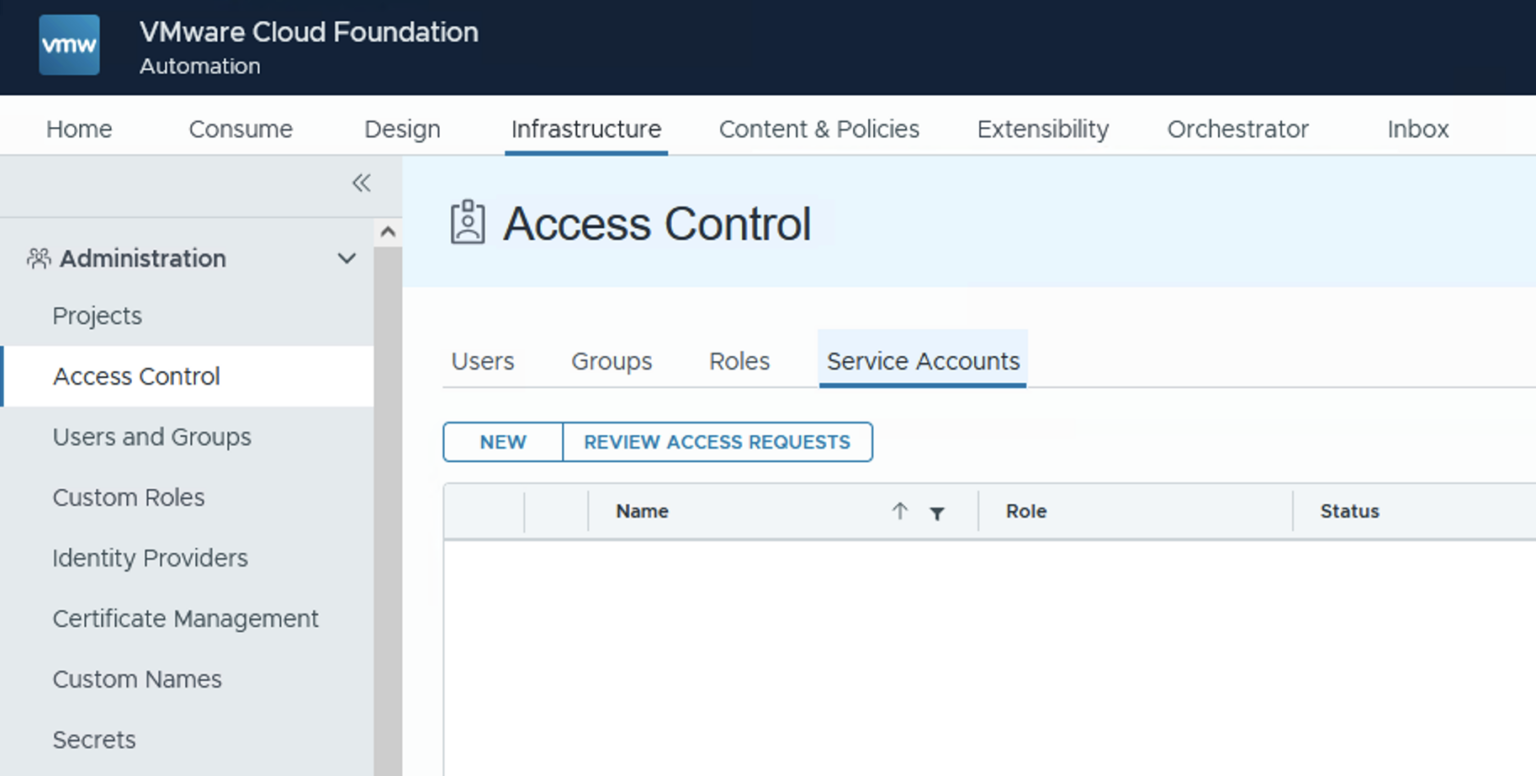The height and width of the screenshot is (776, 1536).
Task: Select Custom Names in the sidebar
Action: 137,679
